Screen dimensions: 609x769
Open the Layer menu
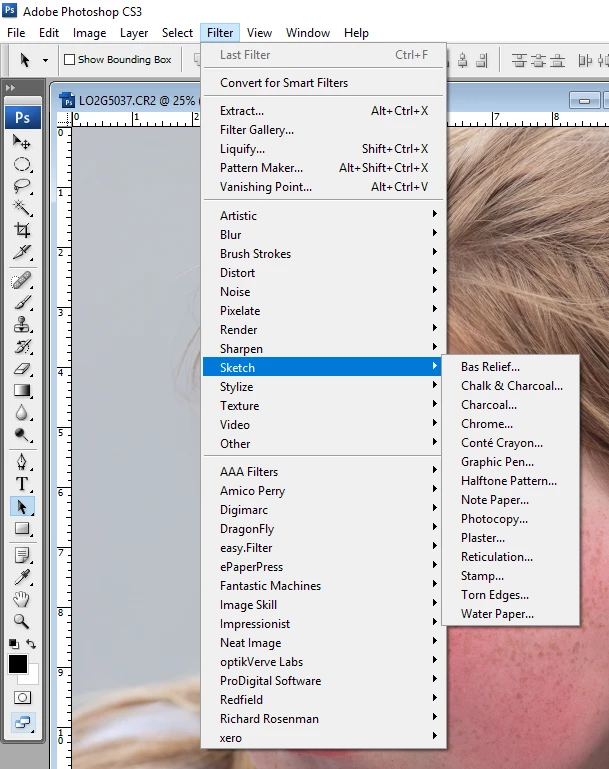pyautogui.click(x=134, y=33)
